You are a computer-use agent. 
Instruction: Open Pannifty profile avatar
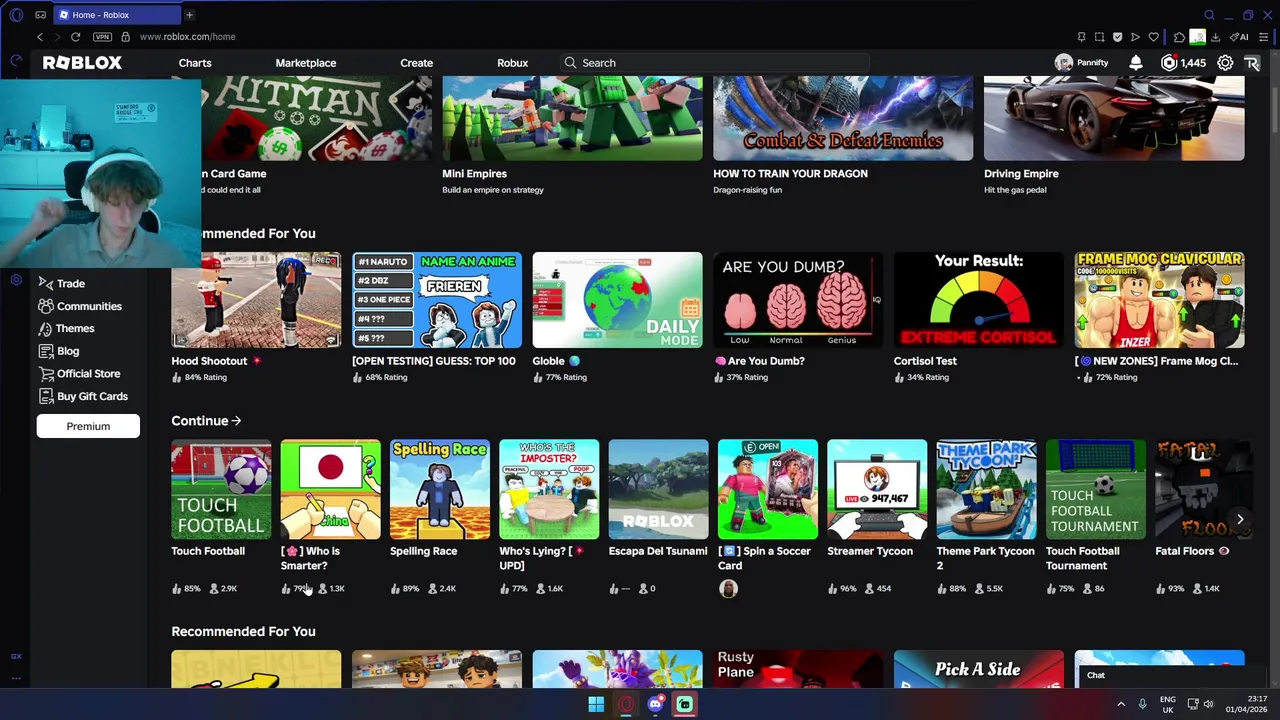pyautogui.click(x=1063, y=63)
